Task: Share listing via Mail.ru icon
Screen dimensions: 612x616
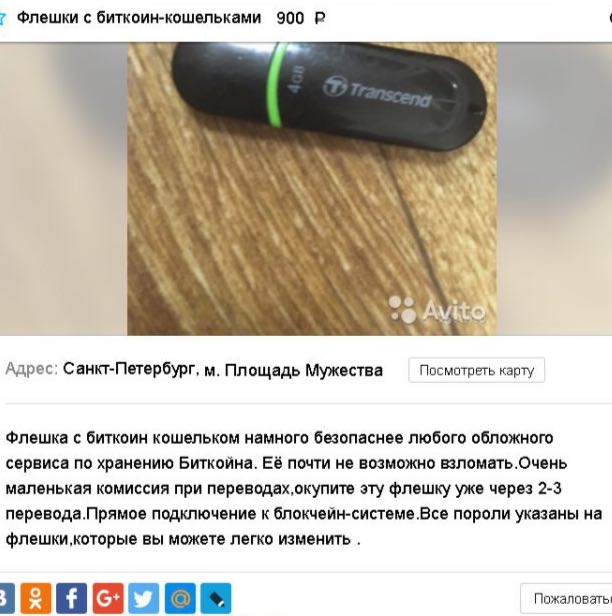Action: coord(180,598)
